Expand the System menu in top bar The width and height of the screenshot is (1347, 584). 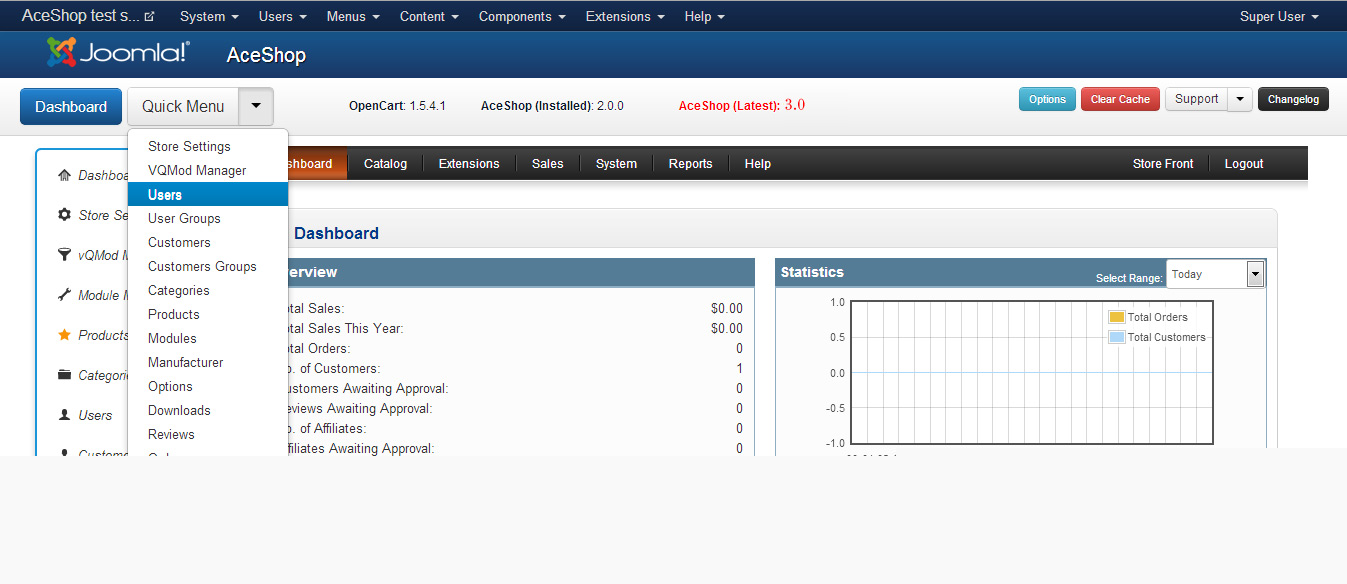point(209,17)
